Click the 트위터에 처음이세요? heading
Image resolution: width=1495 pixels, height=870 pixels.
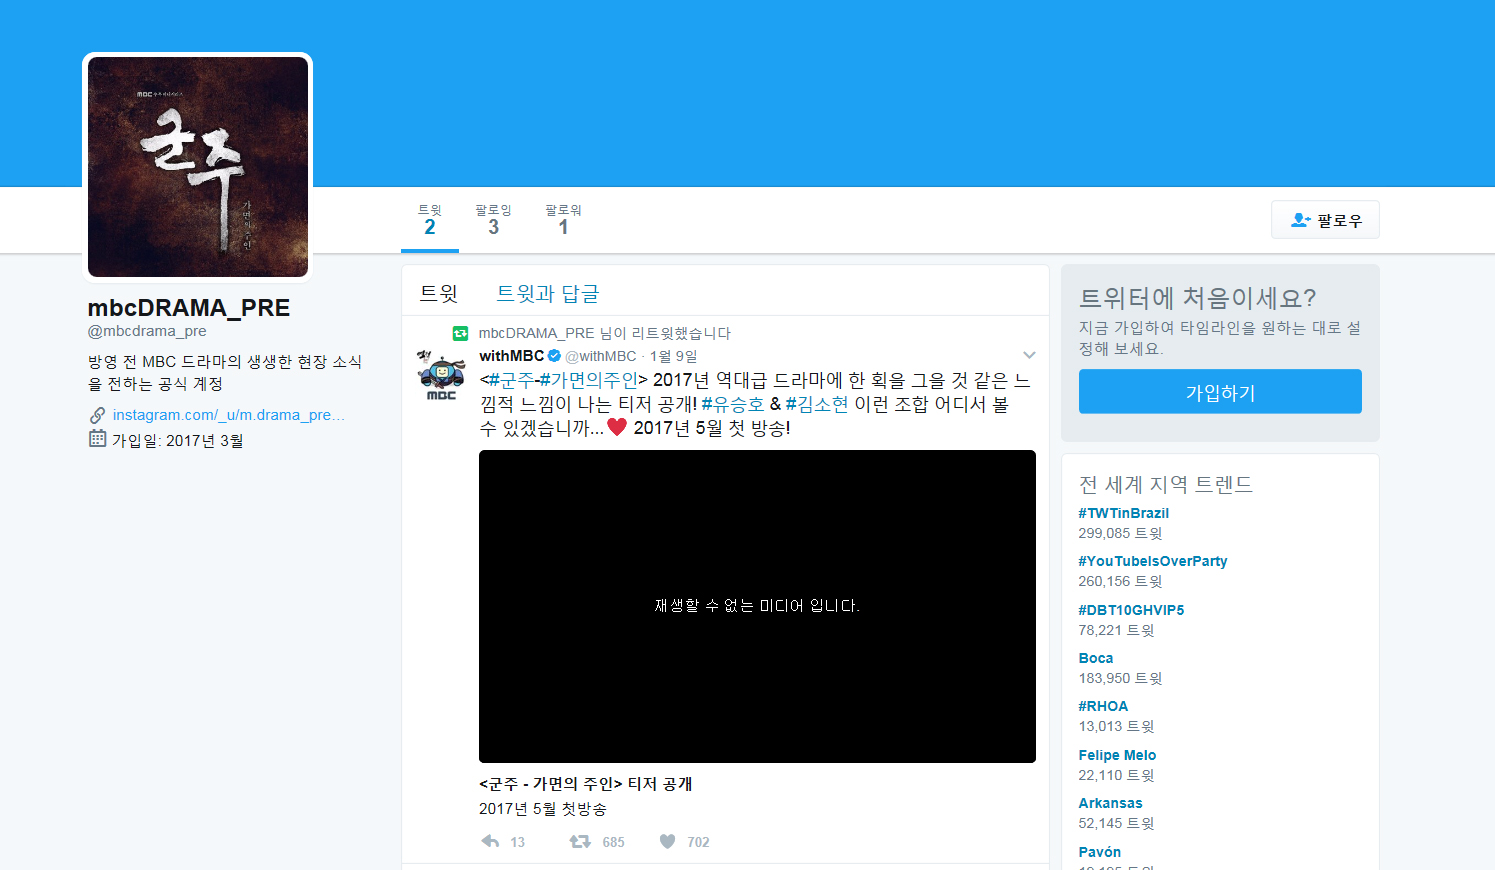pyautogui.click(x=1198, y=298)
